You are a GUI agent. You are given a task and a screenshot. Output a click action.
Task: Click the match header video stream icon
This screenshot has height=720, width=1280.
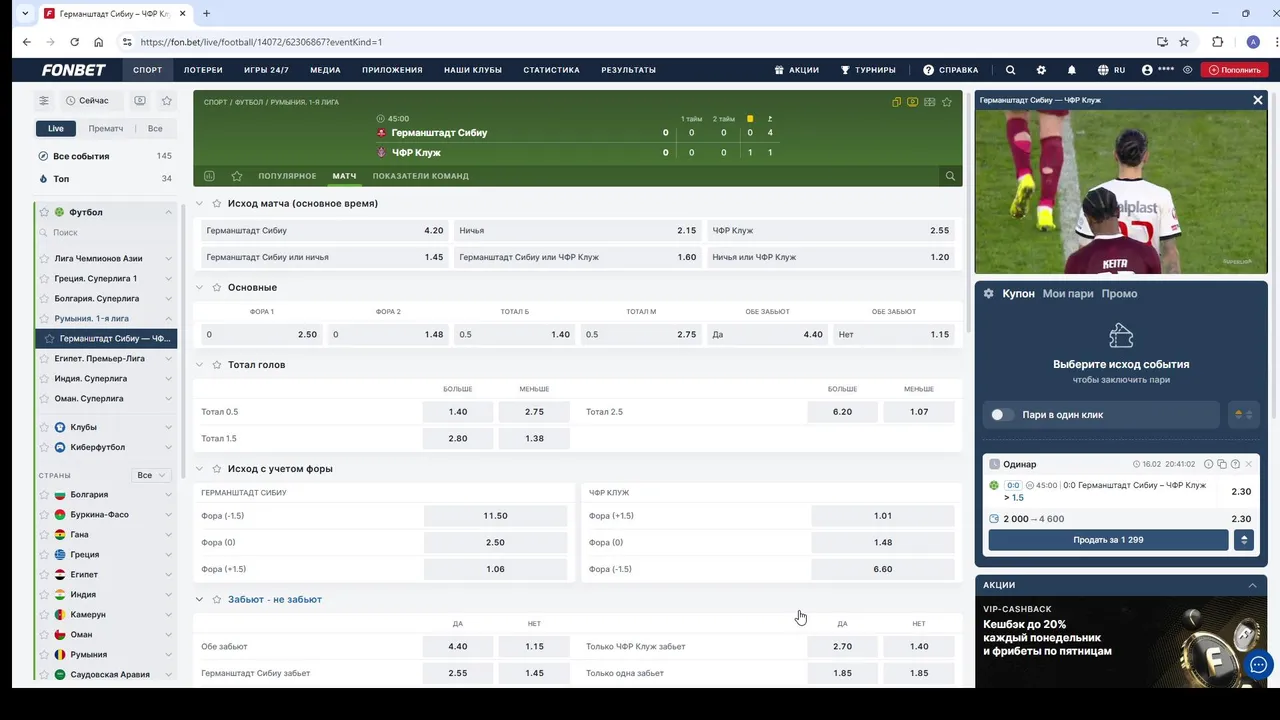point(913,102)
